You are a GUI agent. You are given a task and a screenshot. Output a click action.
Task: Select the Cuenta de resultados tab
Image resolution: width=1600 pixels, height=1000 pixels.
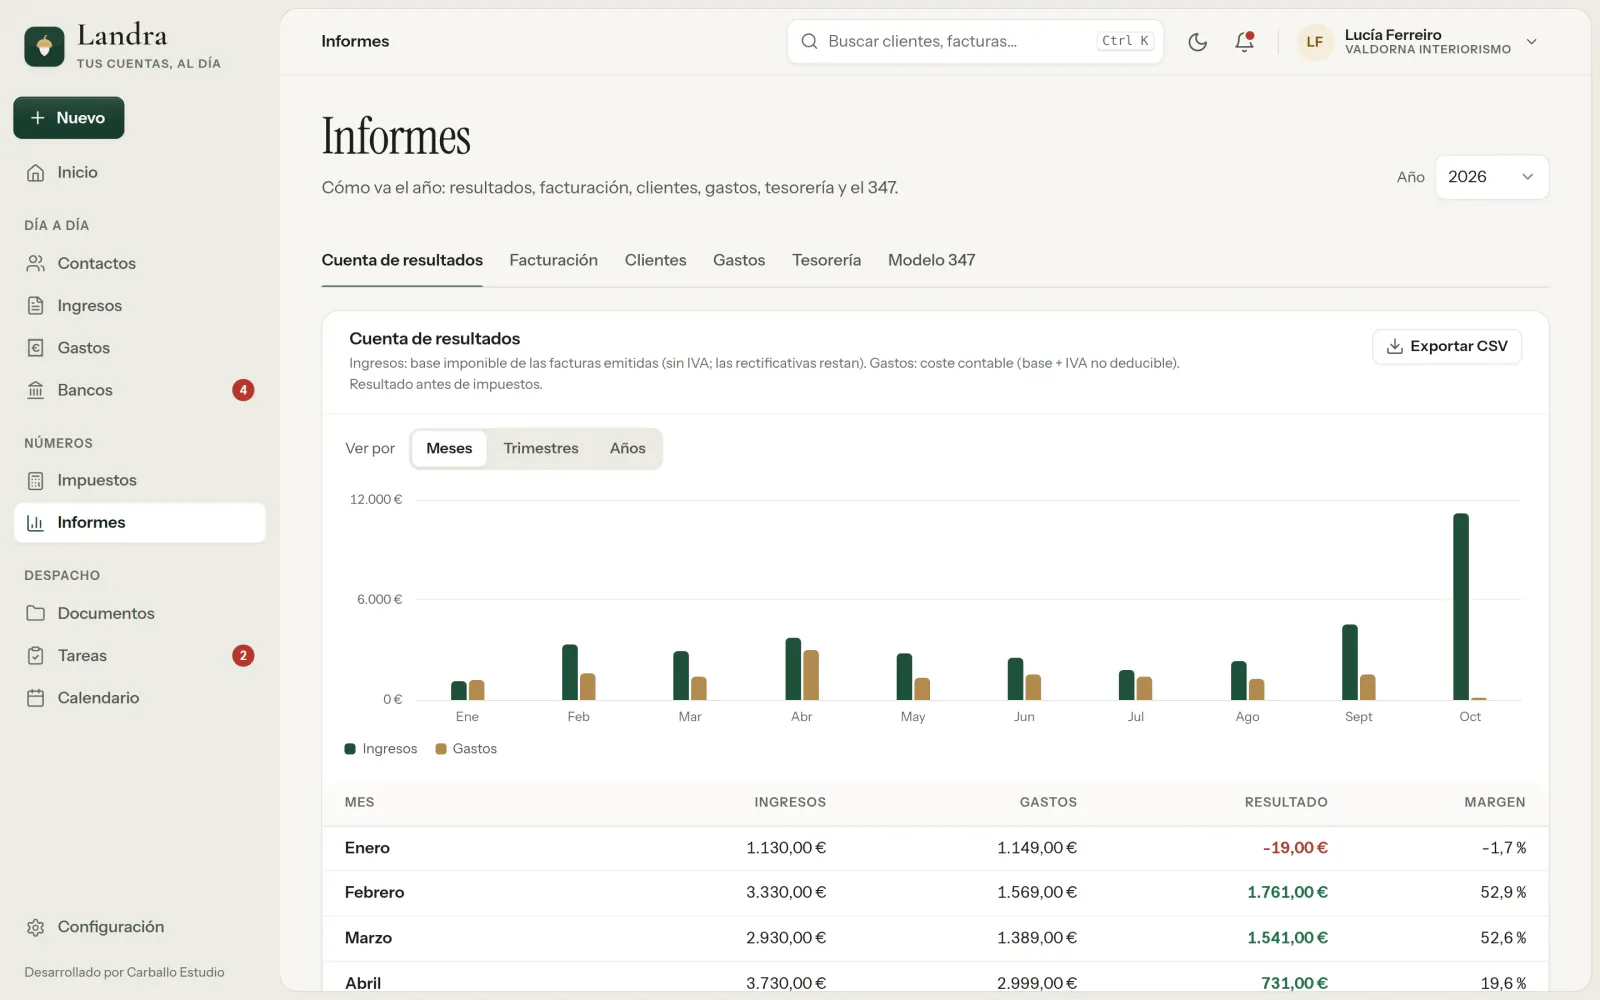(402, 260)
